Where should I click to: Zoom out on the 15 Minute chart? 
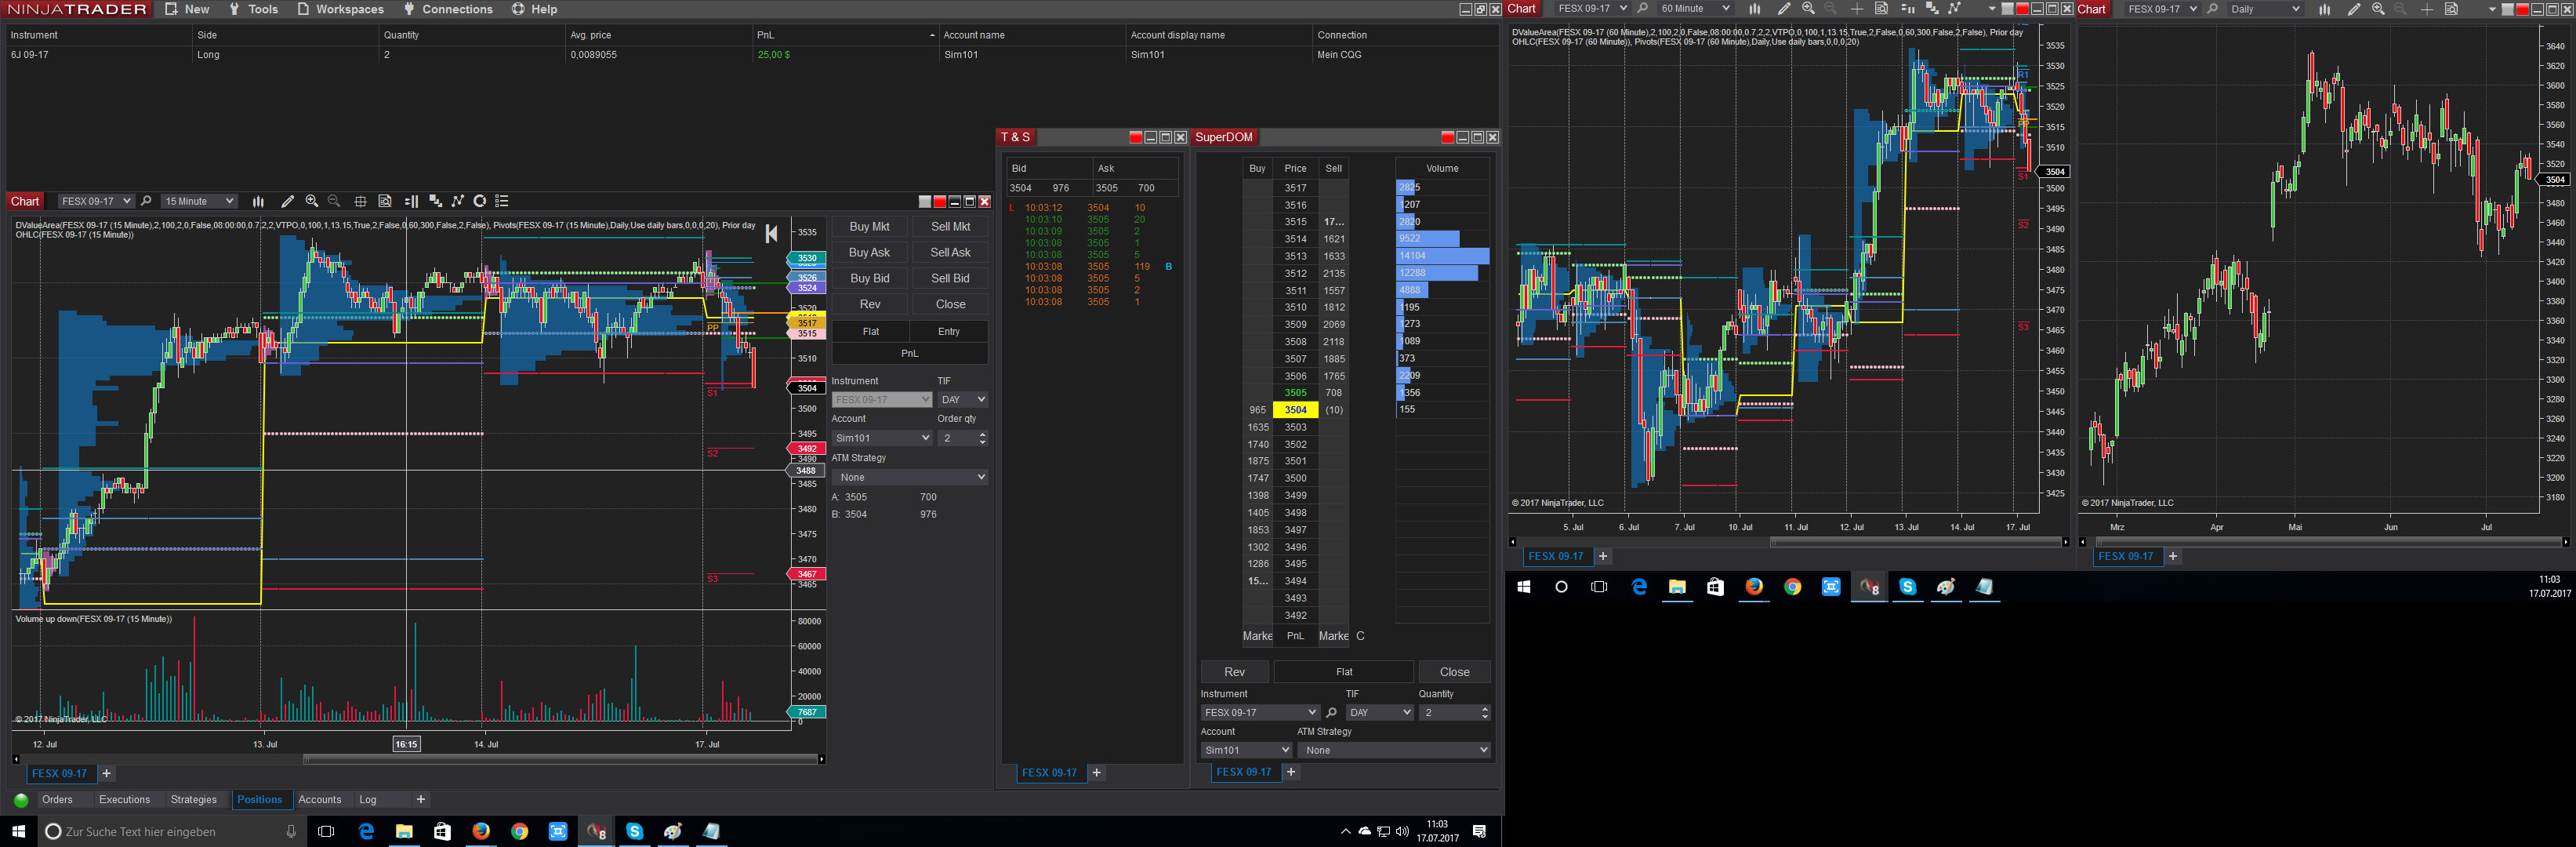tap(334, 201)
